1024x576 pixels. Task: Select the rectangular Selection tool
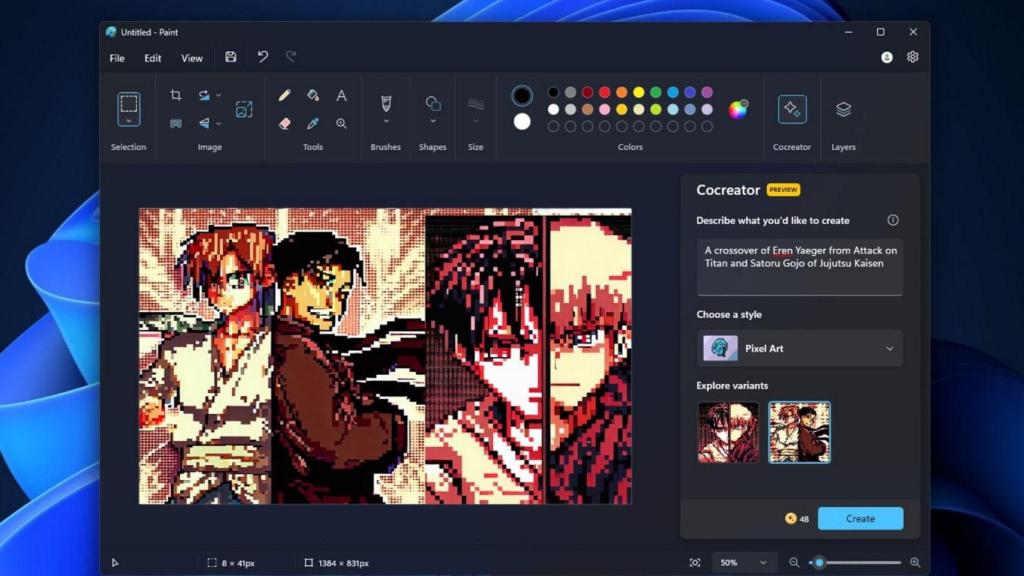129,104
